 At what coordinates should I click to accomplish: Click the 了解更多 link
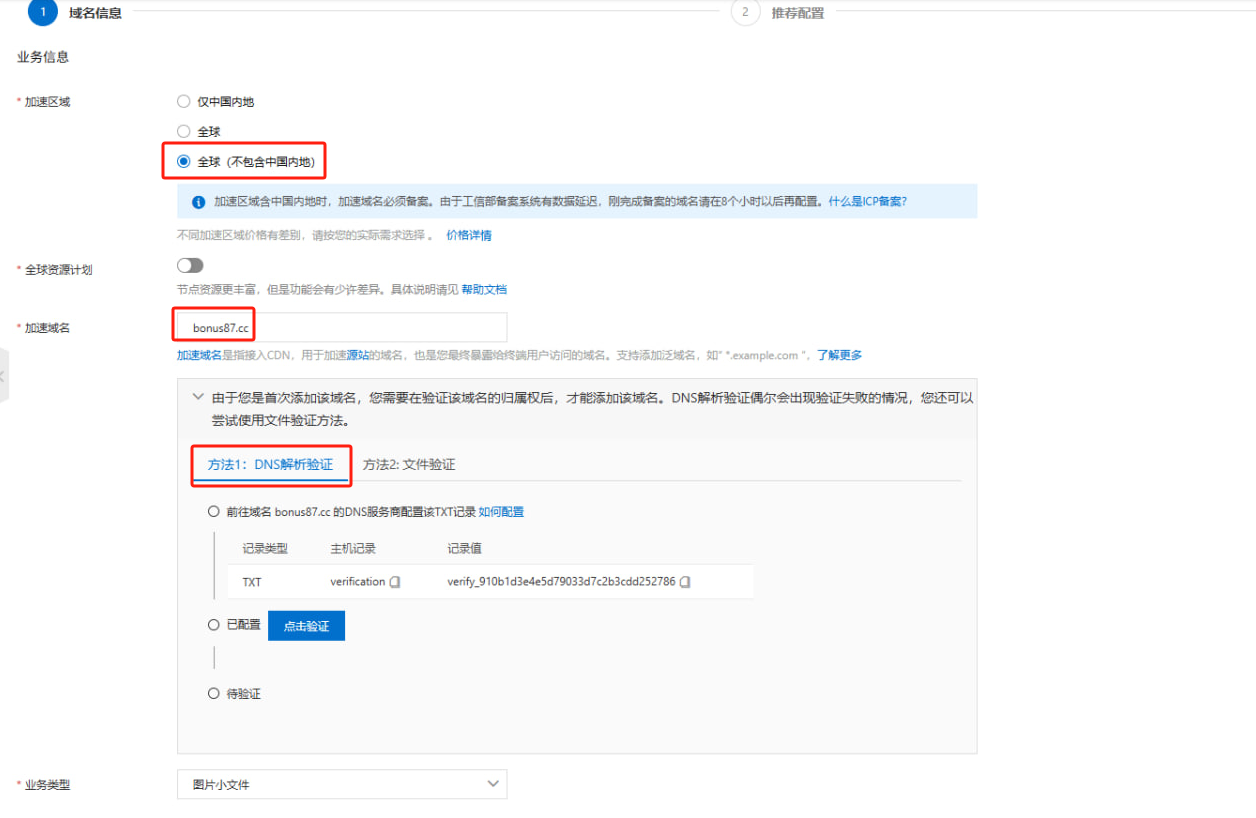click(x=839, y=355)
